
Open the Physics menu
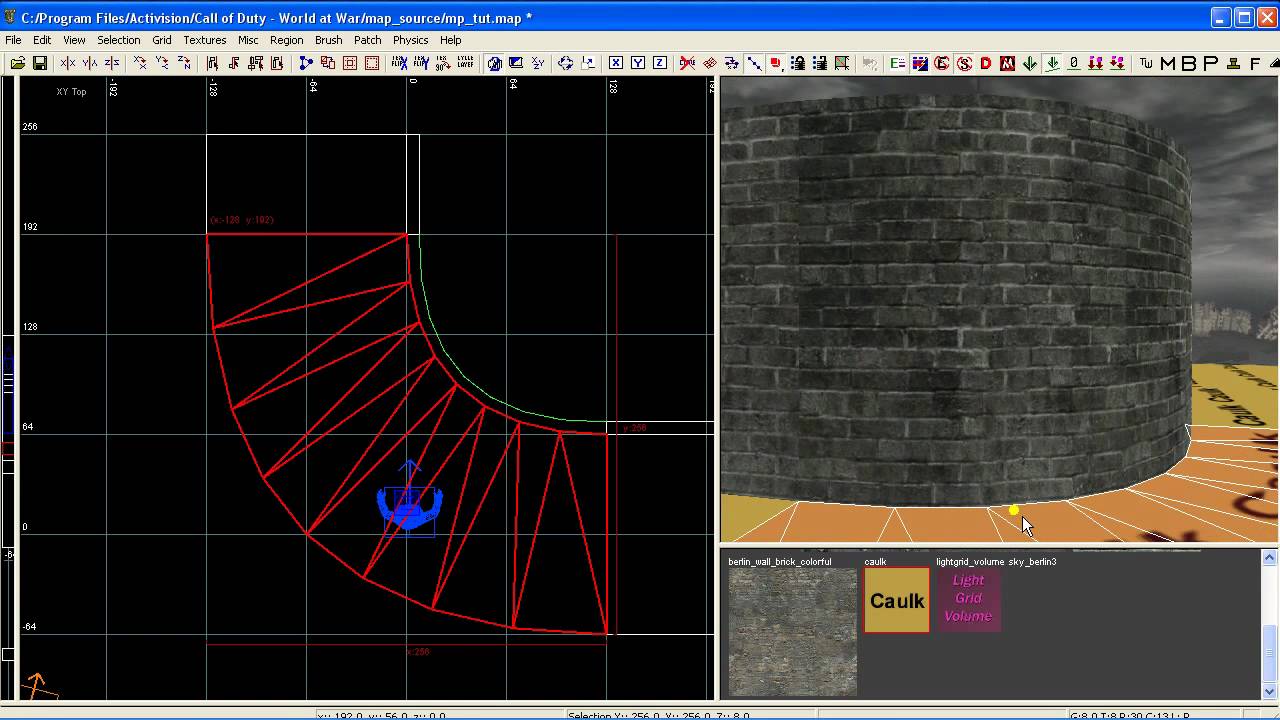[410, 40]
